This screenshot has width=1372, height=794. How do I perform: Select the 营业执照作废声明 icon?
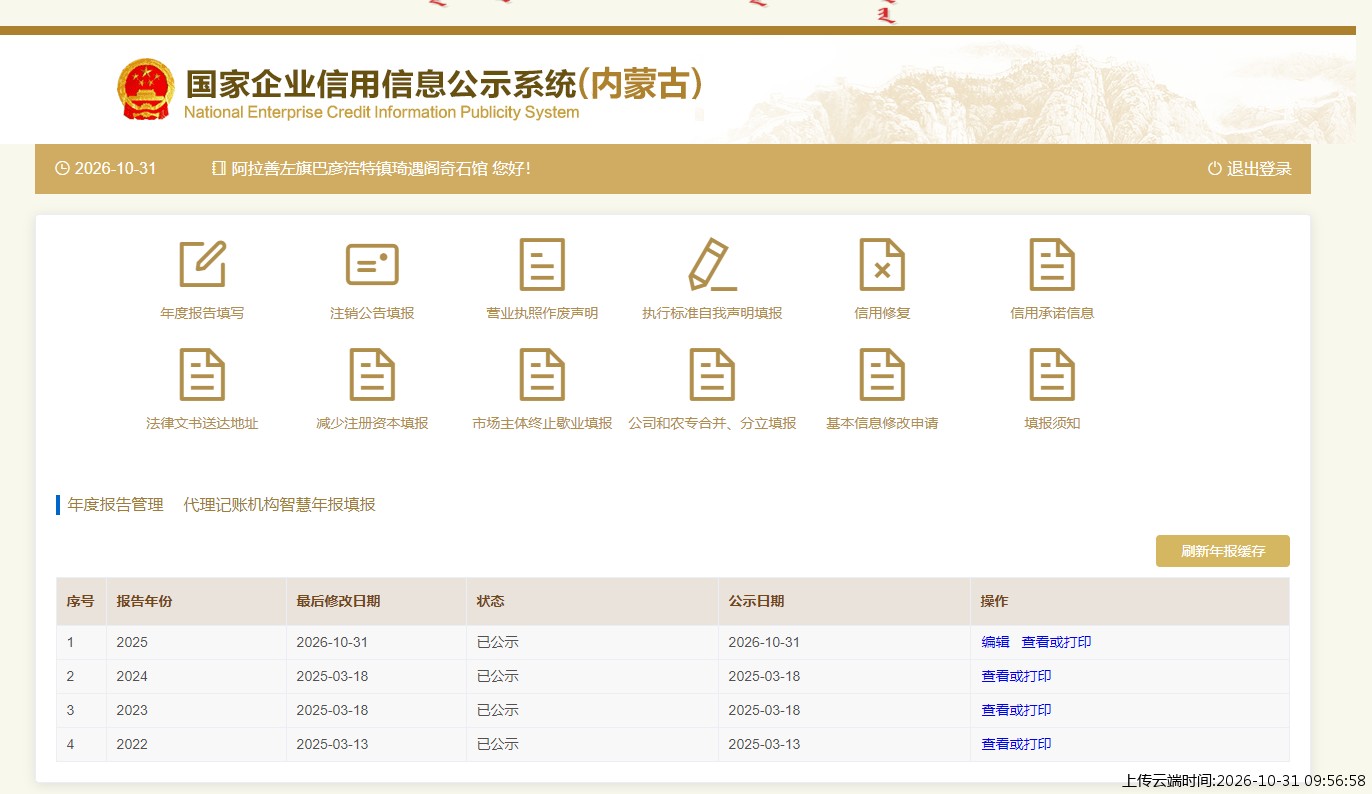tap(542, 264)
